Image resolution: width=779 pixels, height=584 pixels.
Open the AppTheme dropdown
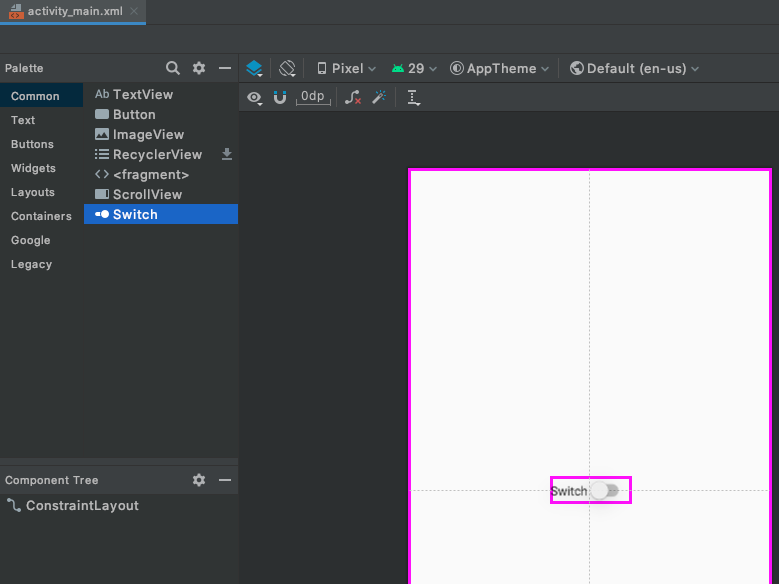[x=499, y=69]
